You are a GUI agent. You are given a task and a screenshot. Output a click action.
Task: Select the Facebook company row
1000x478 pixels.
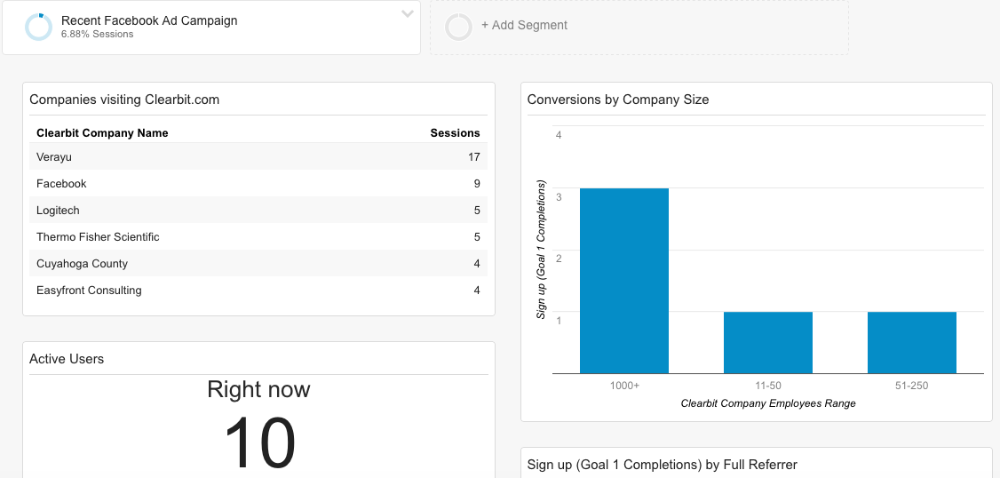coord(258,184)
